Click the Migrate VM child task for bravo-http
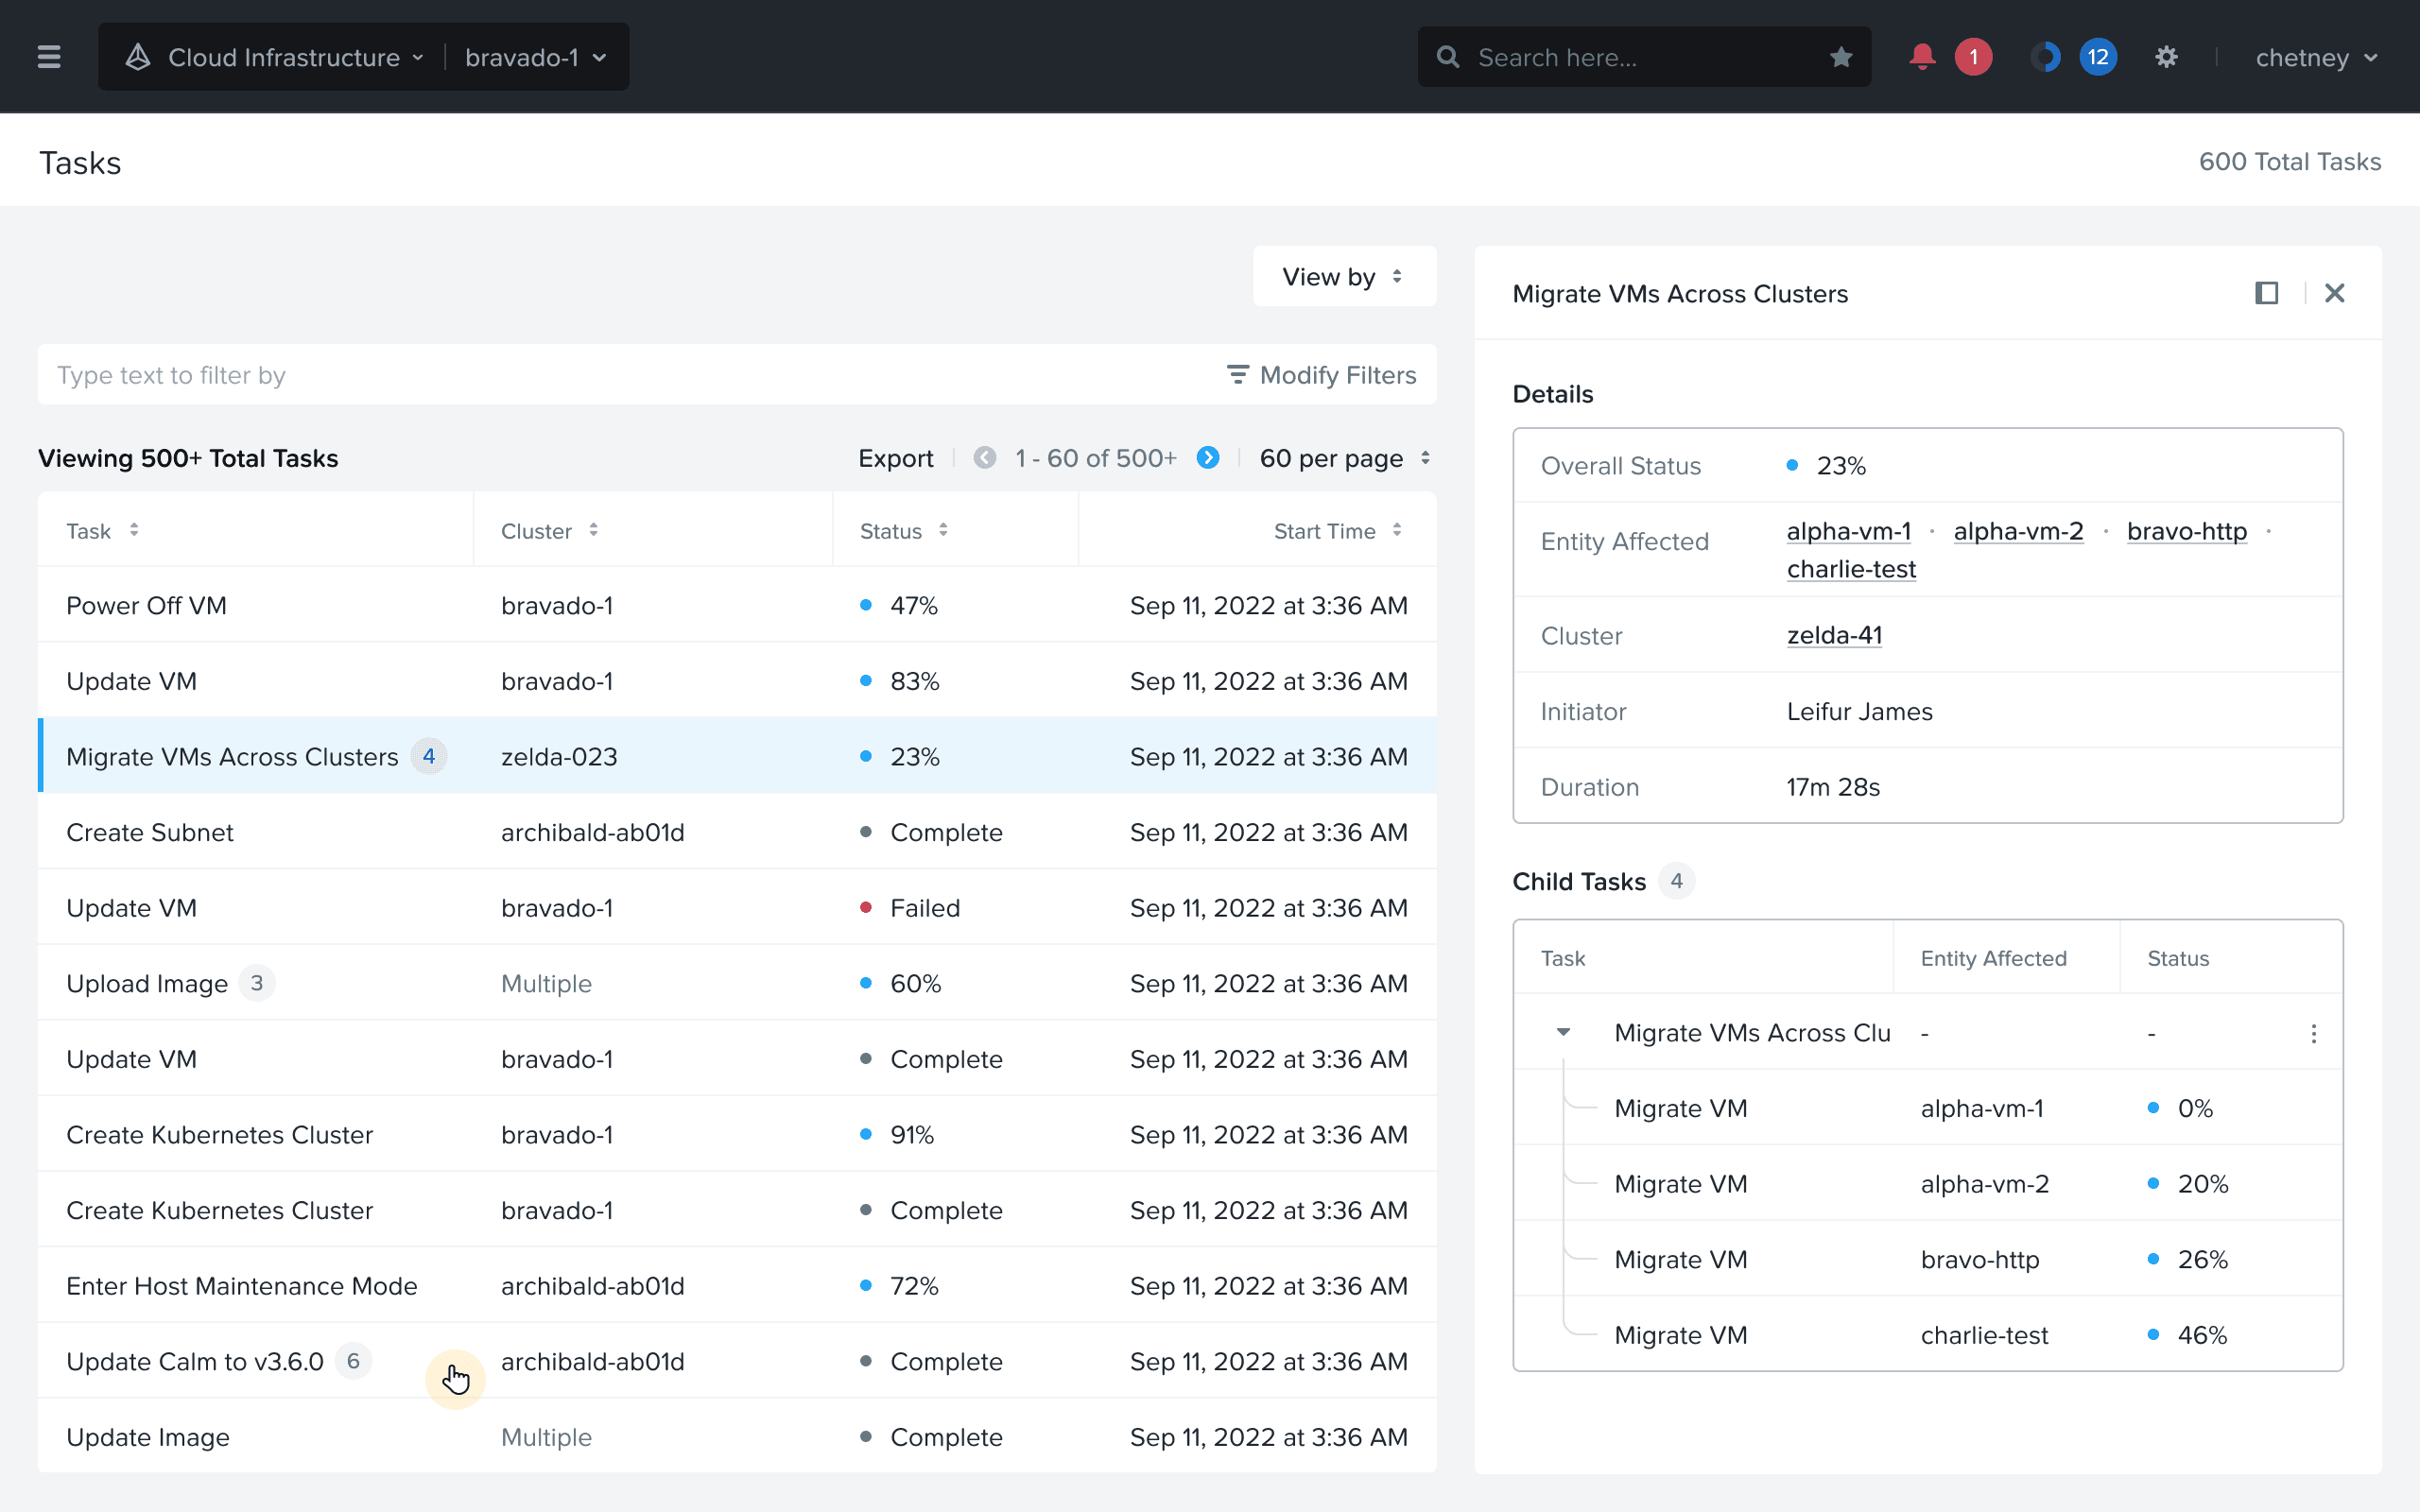This screenshot has height=1512, width=2420. tap(1680, 1259)
